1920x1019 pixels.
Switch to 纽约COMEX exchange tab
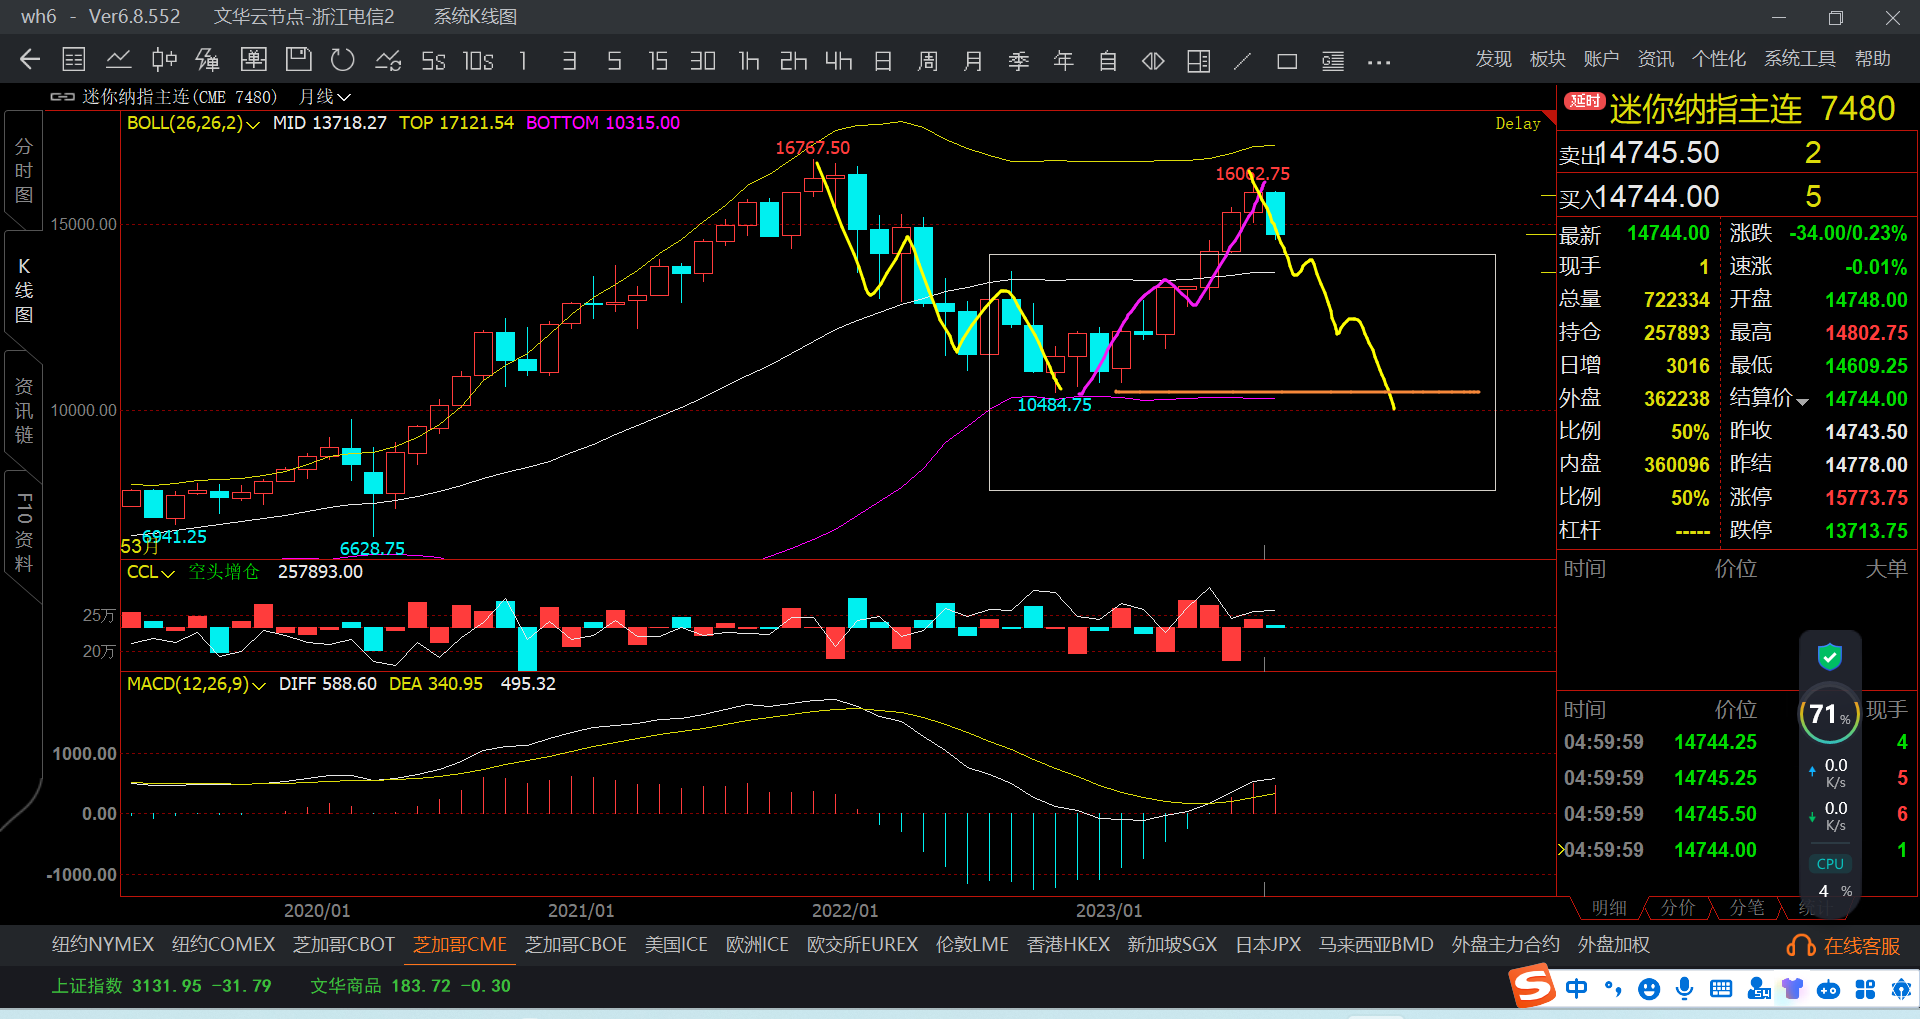(x=223, y=944)
